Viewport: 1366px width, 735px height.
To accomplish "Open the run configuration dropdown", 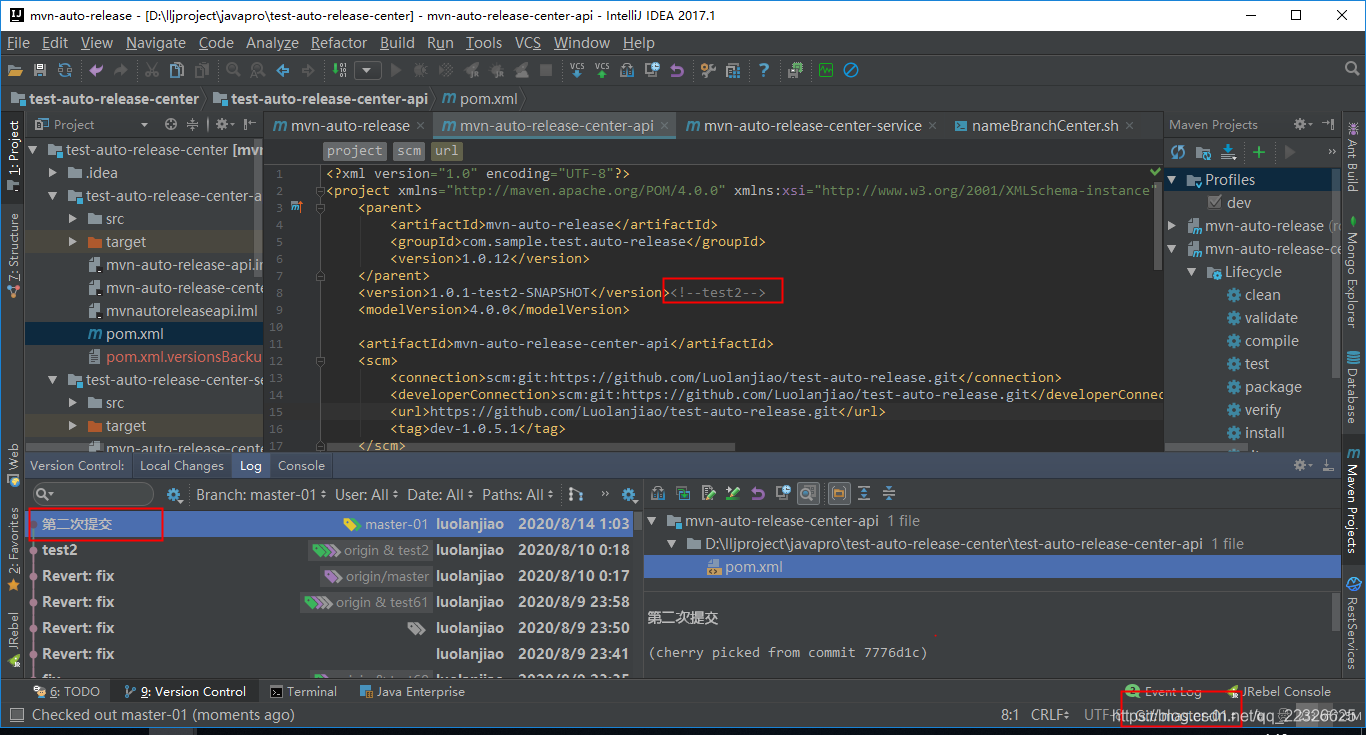I will (x=368, y=70).
